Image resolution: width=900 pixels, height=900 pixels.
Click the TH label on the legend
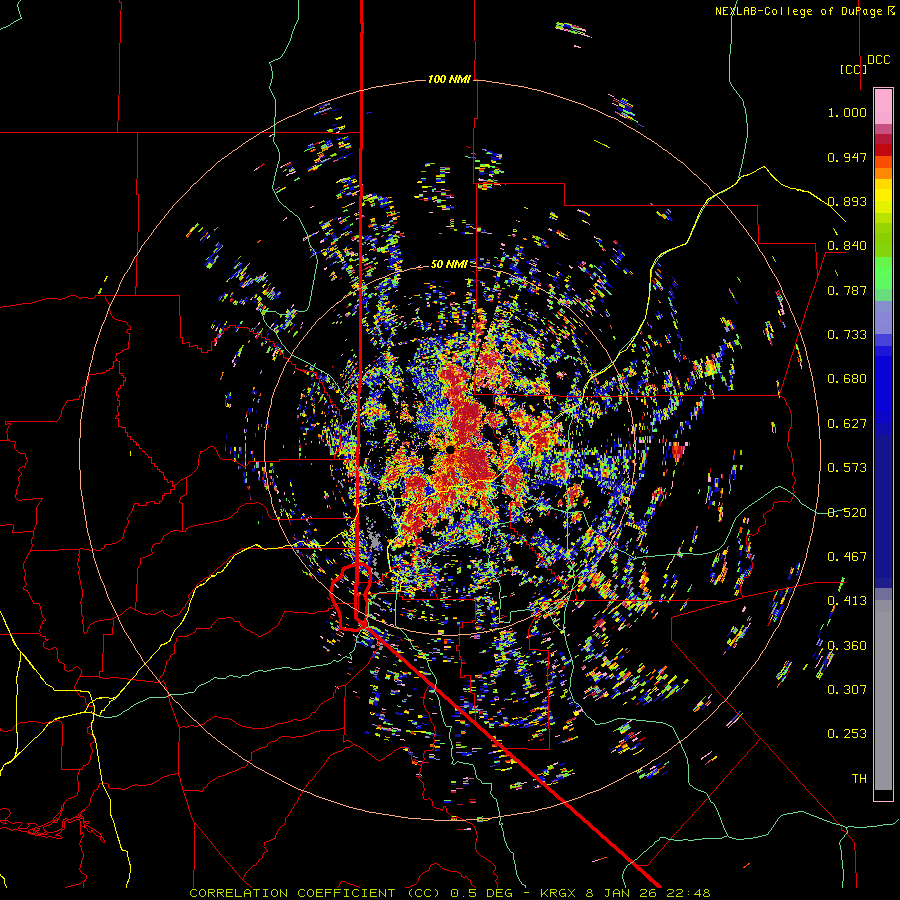coord(859,778)
